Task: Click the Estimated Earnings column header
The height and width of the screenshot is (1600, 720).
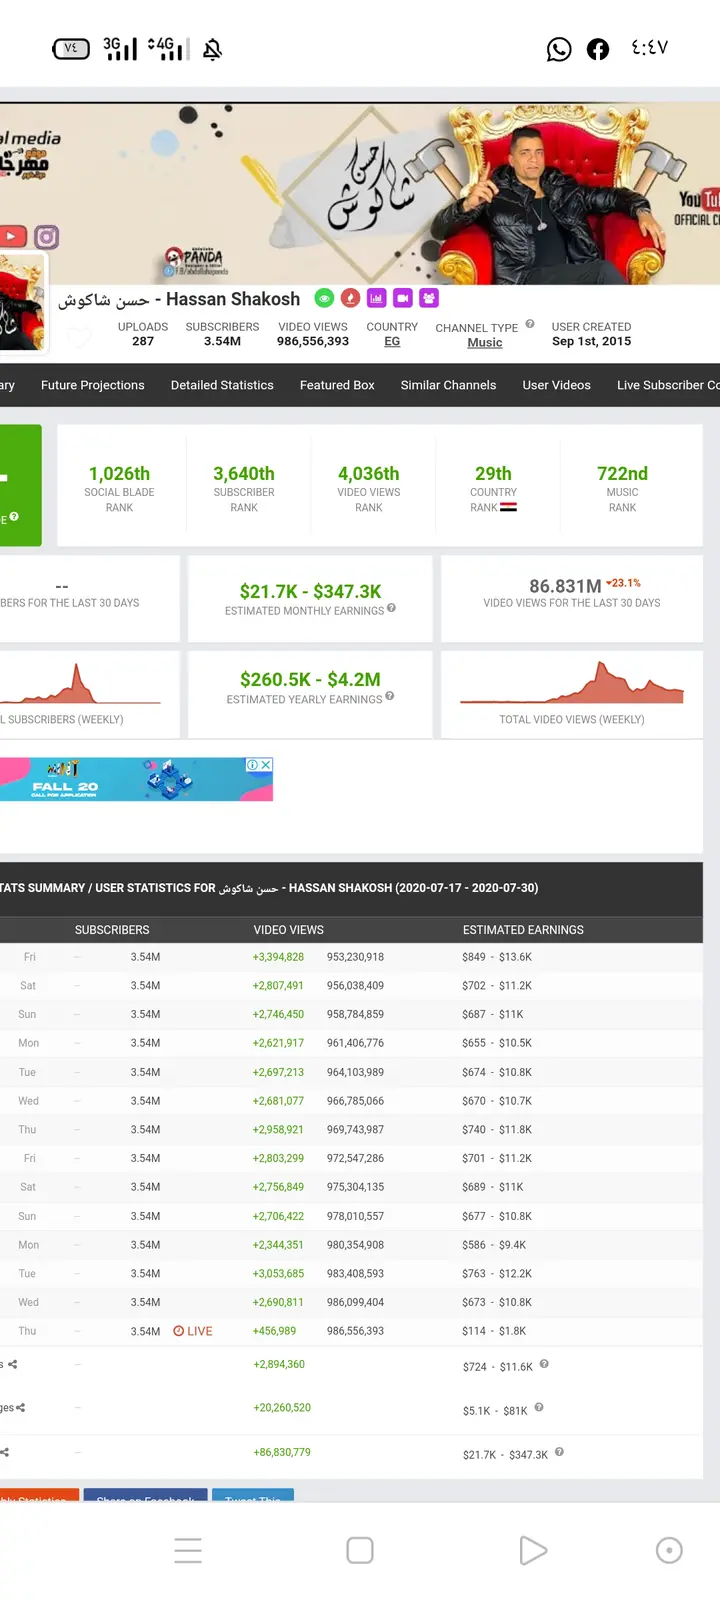Action: click(x=523, y=930)
